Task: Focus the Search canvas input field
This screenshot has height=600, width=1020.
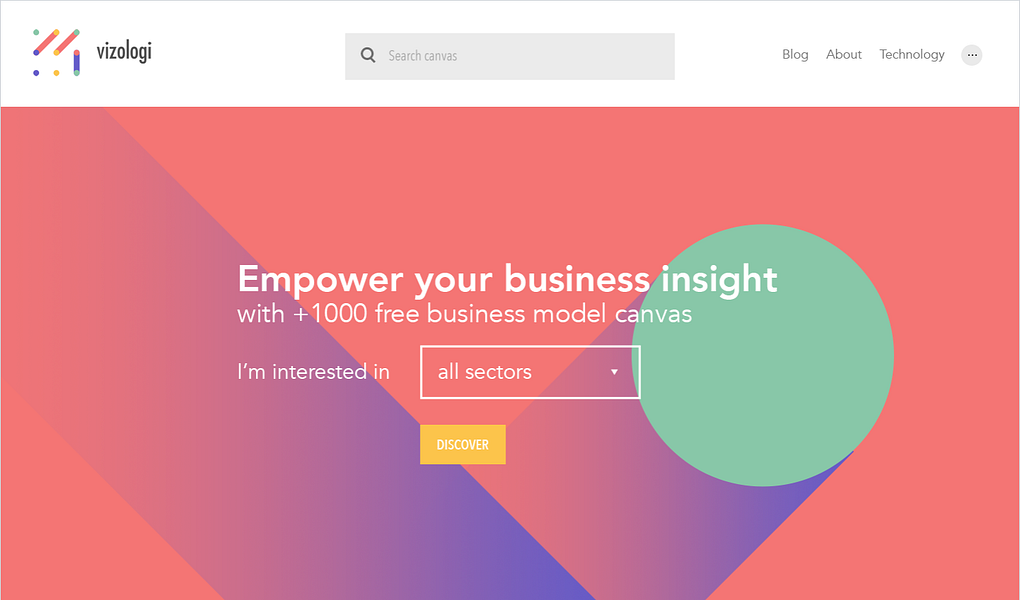Action: coord(509,57)
